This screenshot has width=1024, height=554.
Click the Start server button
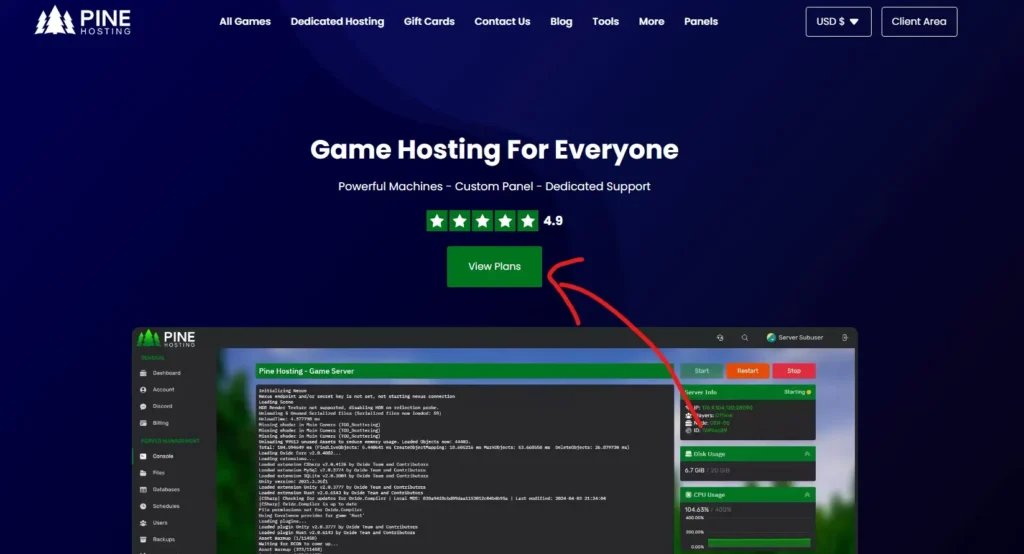(701, 371)
